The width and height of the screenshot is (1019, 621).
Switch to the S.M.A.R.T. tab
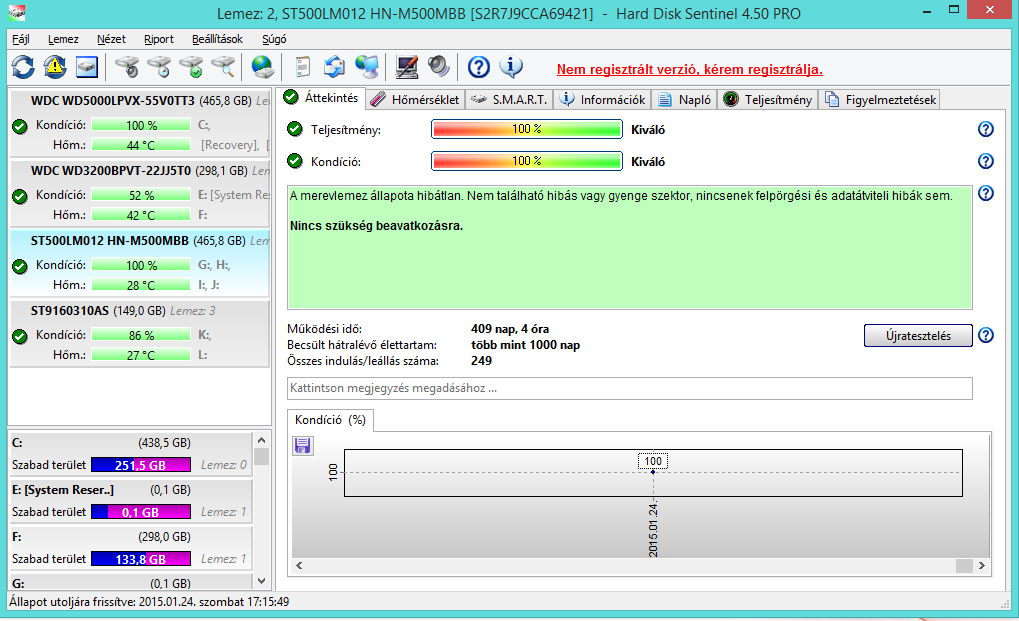click(510, 99)
